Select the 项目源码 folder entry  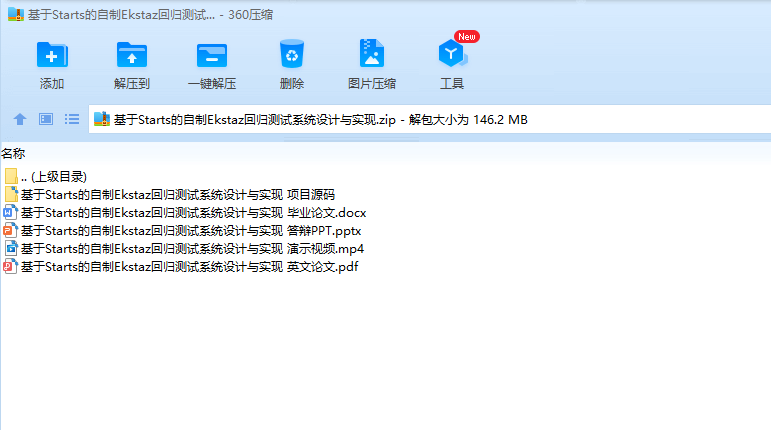178,195
